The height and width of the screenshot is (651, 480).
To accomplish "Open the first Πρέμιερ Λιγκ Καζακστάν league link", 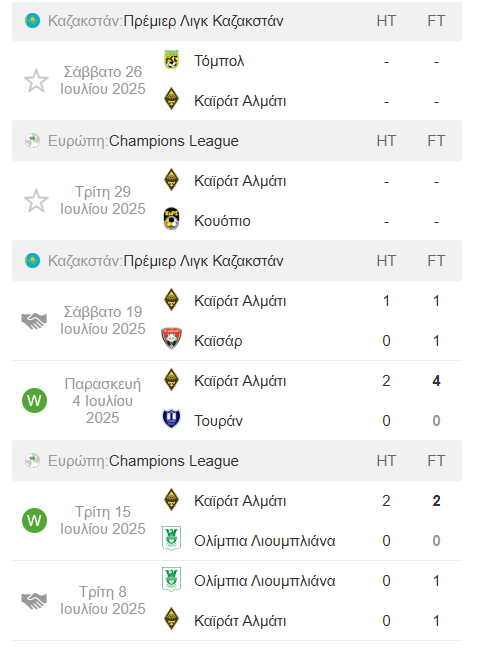I will click(203, 21).
